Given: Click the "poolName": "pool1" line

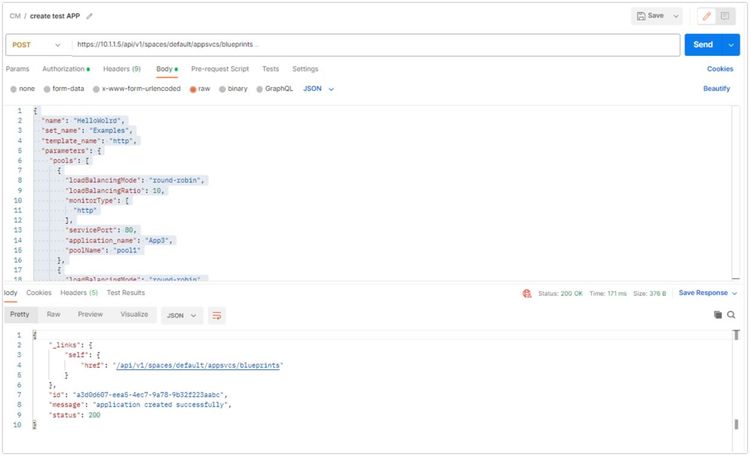Looking at the screenshot, I should pos(103,250).
